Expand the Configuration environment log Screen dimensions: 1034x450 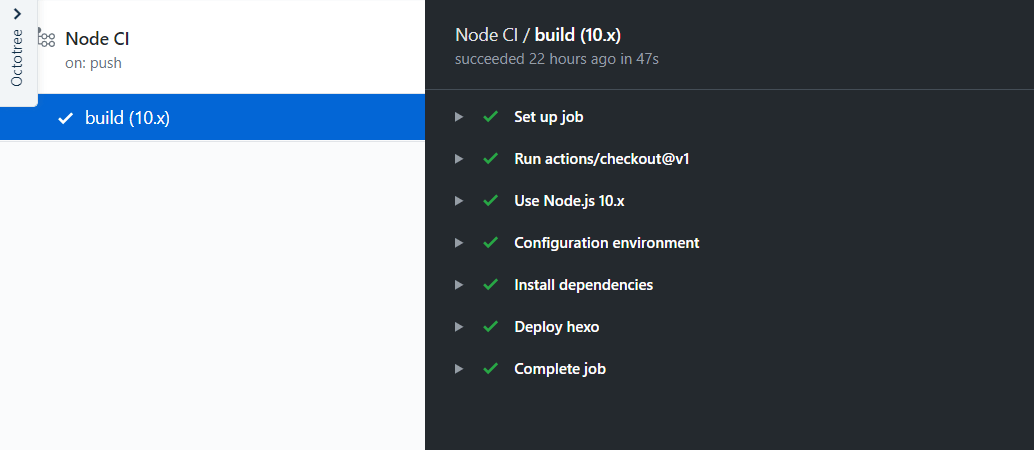(459, 243)
